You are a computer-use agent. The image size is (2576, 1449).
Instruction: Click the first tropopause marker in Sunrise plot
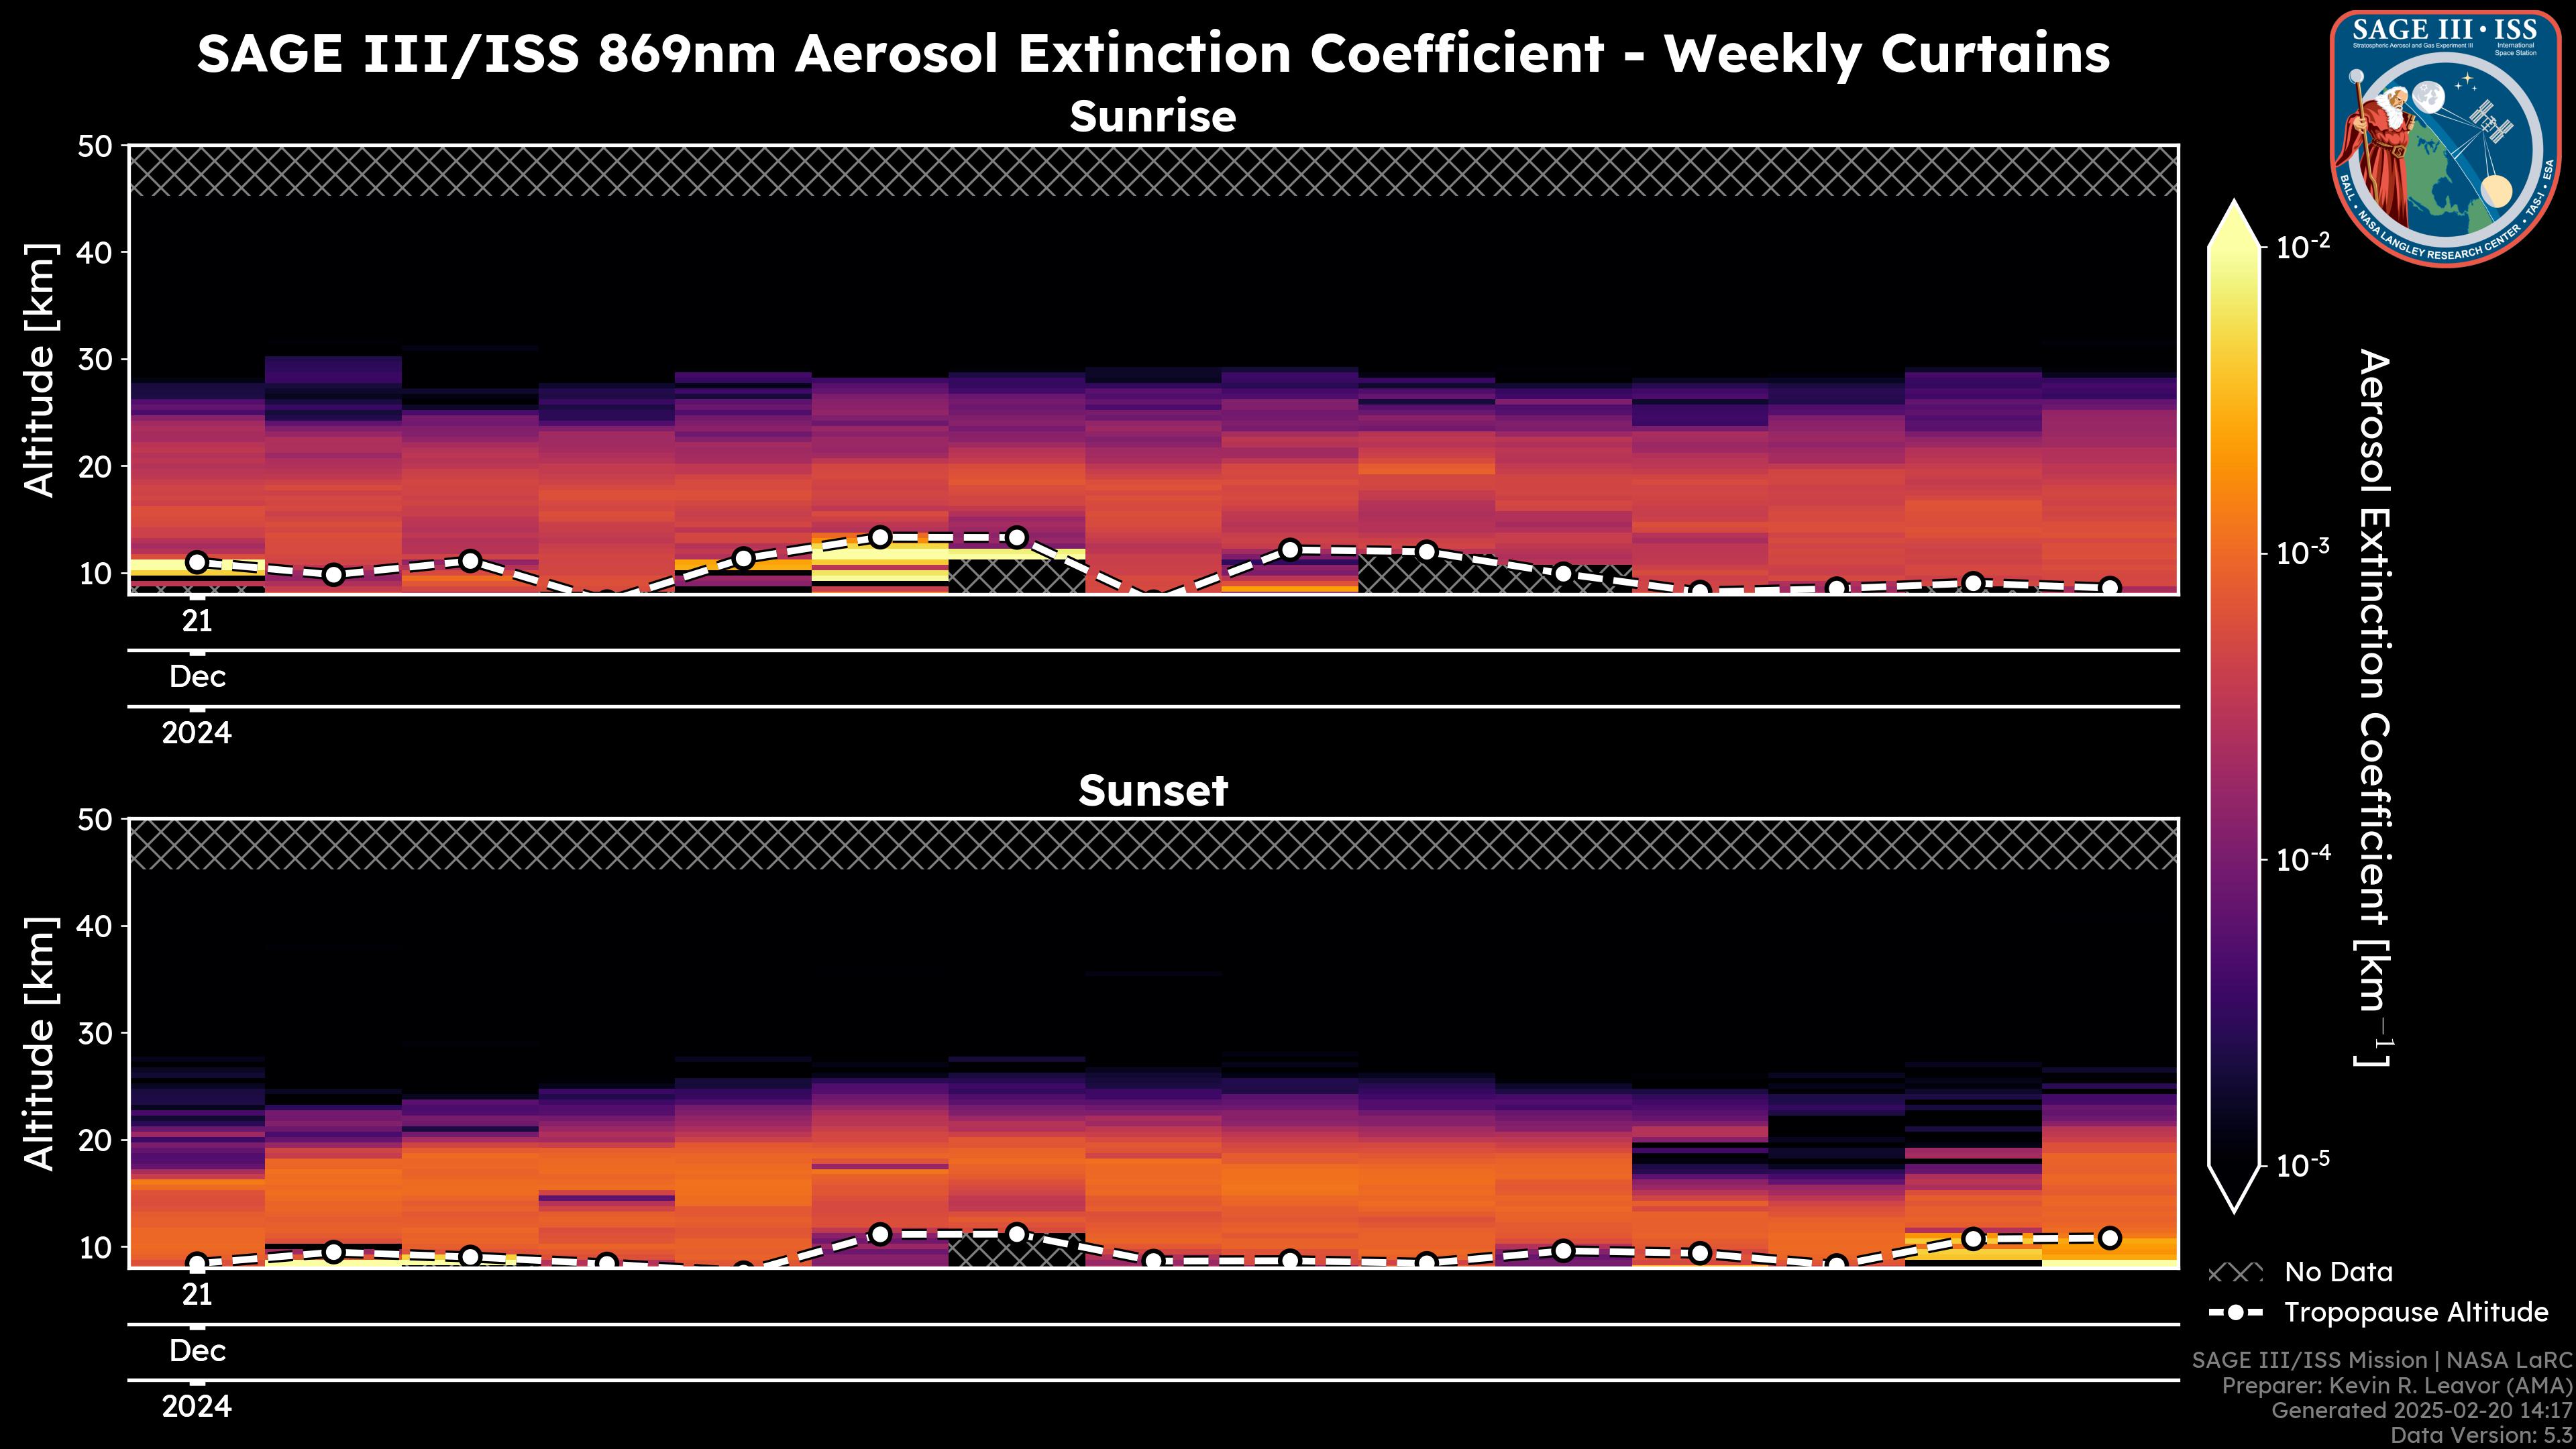click(197, 562)
